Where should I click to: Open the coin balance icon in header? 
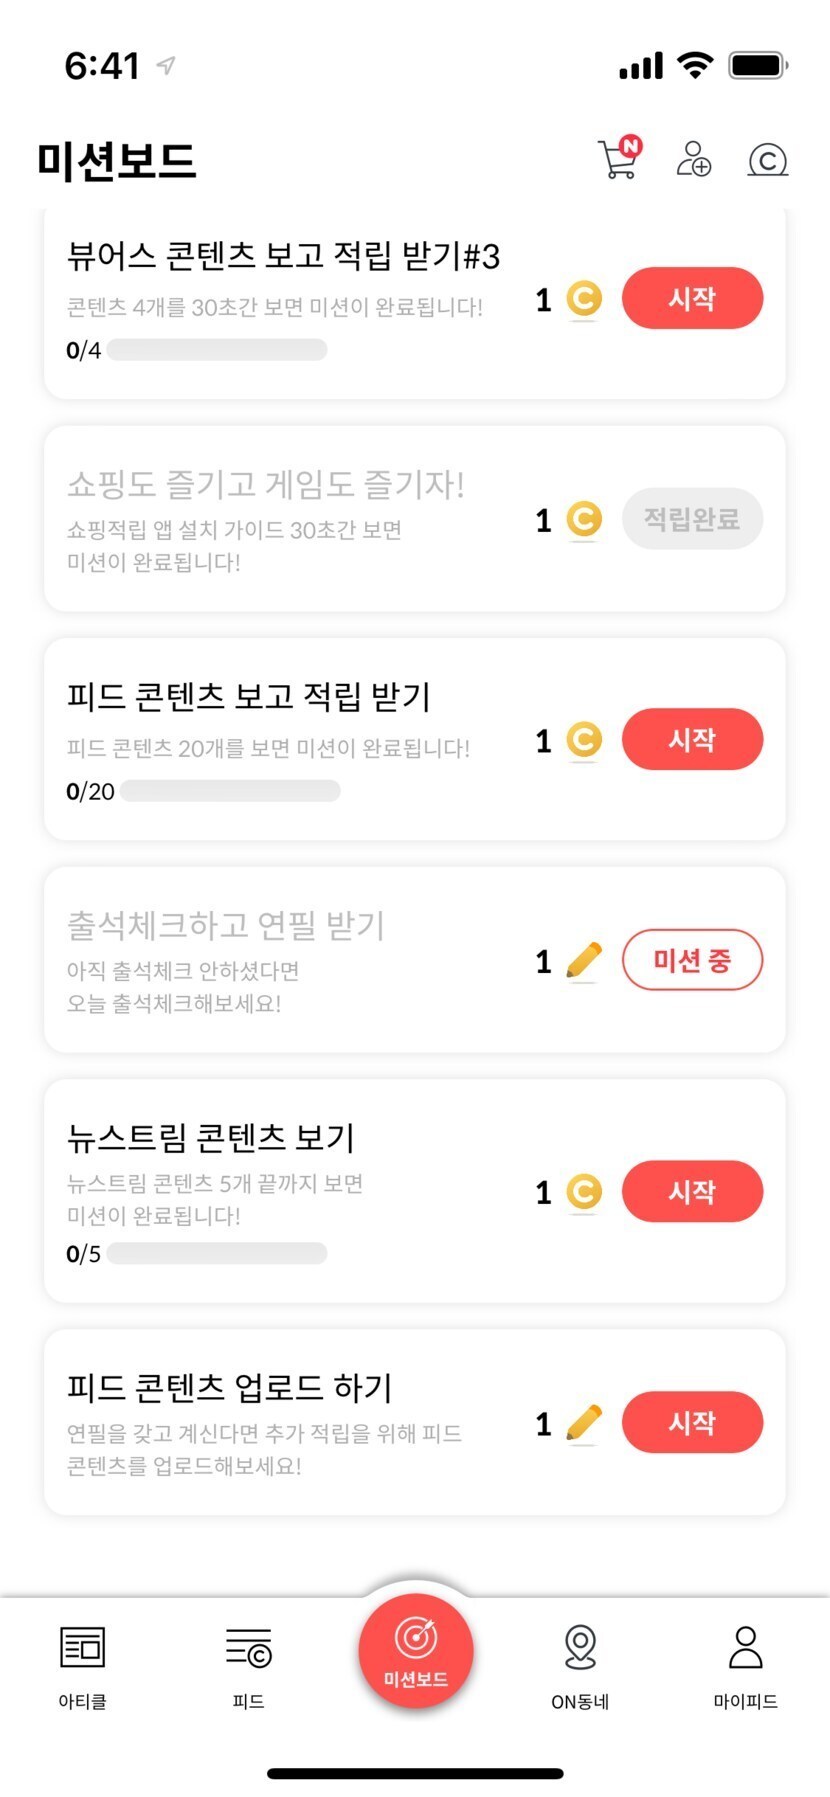click(x=767, y=160)
